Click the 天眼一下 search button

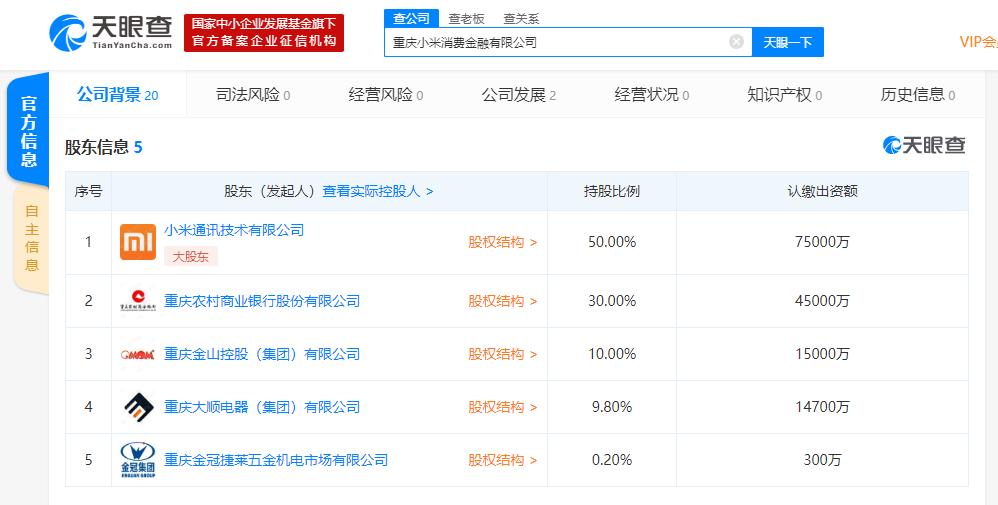tap(787, 42)
